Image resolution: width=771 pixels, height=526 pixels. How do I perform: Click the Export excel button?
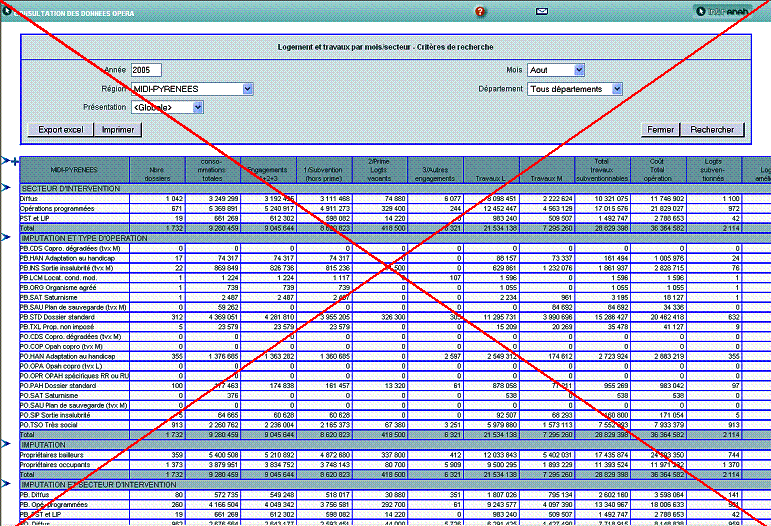click(x=61, y=130)
